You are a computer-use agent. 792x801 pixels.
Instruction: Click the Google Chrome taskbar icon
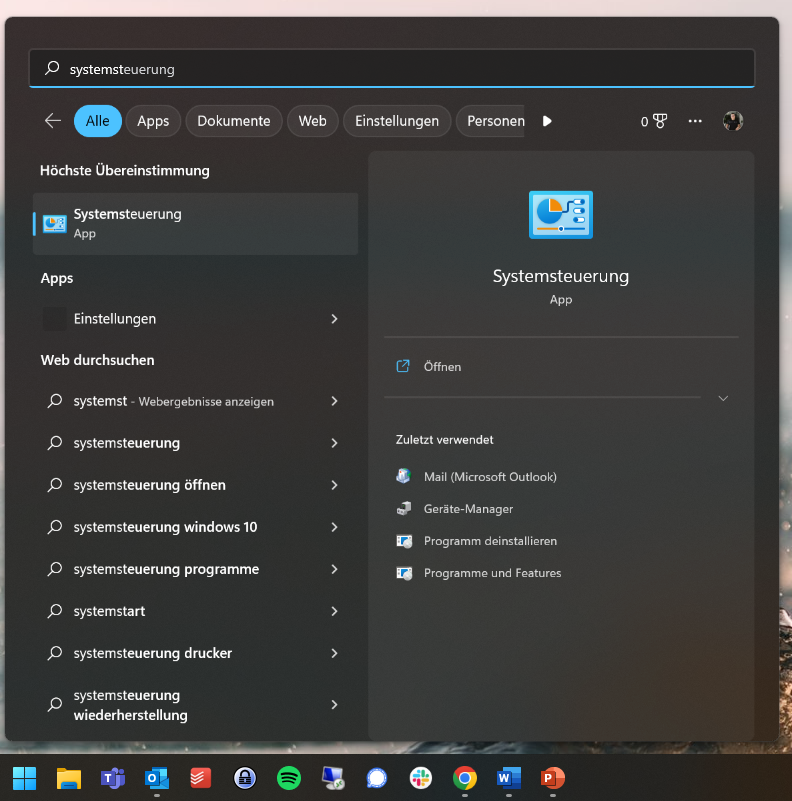pyautogui.click(x=464, y=778)
